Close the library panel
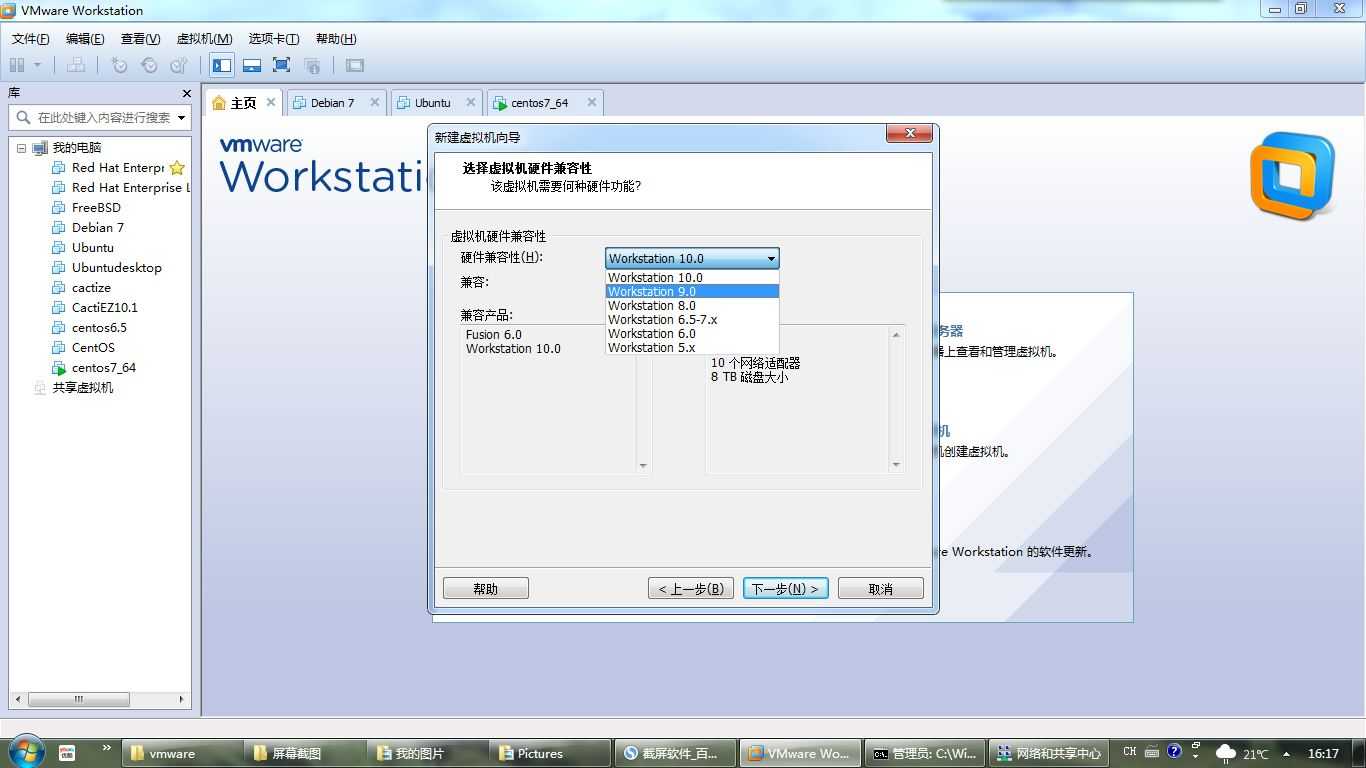The height and width of the screenshot is (768, 1366). pyautogui.click(x=186, y=93)
